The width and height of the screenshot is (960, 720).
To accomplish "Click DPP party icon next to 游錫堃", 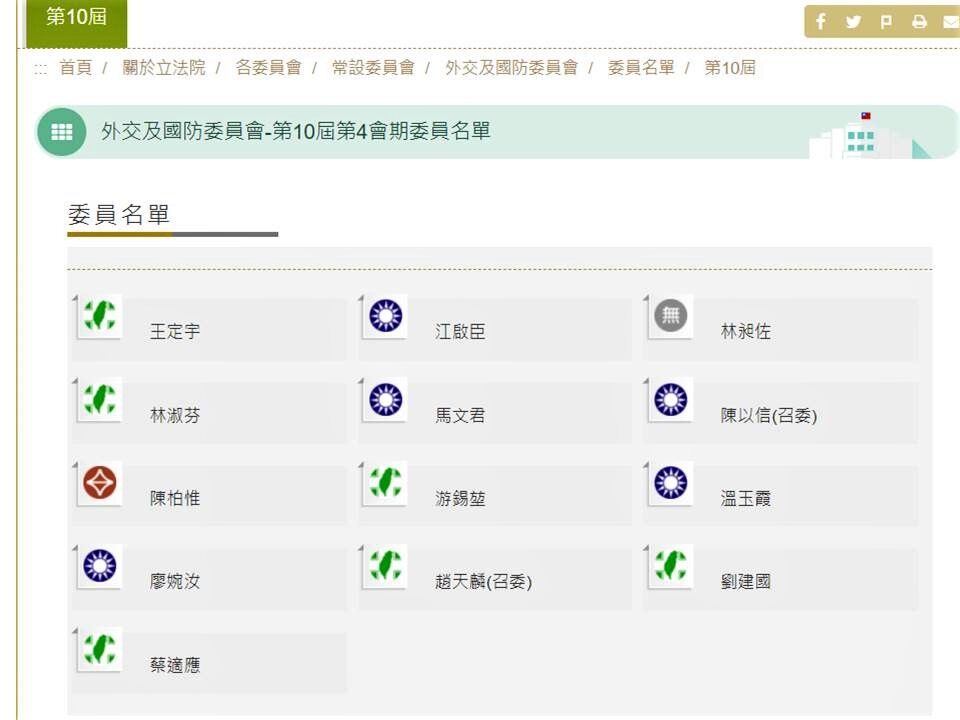I will [x=385, y=482].
